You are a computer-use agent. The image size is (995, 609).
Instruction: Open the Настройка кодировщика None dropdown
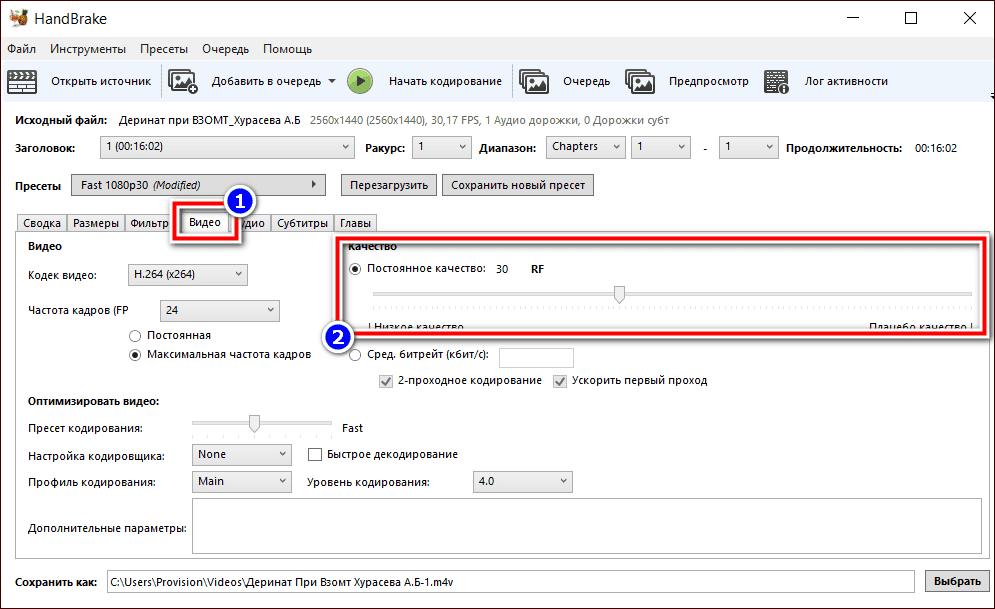click(242, 455)
